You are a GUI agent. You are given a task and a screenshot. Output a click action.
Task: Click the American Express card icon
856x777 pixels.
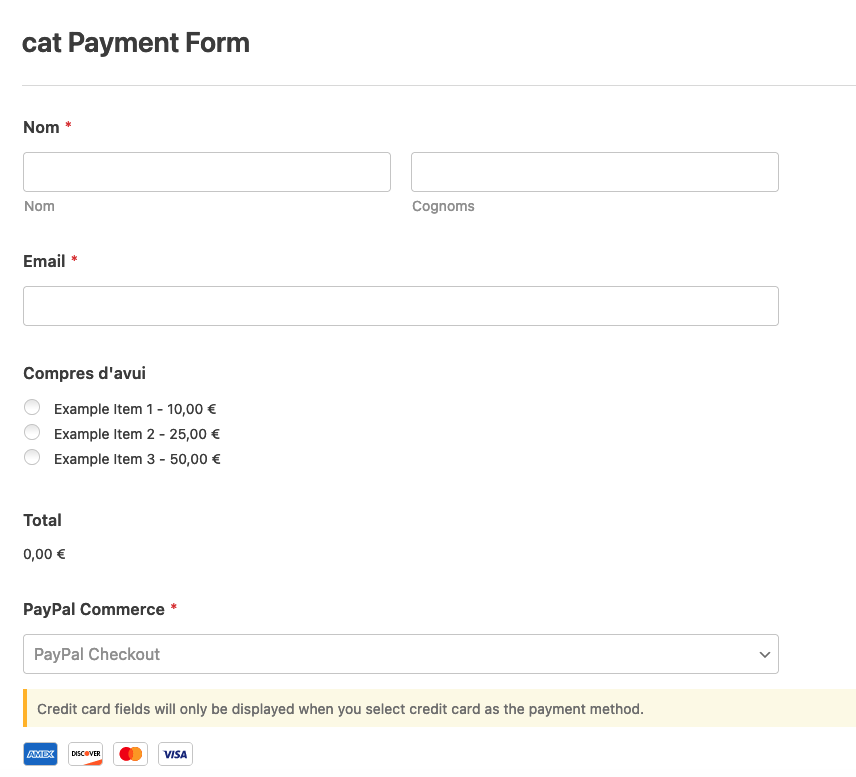point(40,754)
